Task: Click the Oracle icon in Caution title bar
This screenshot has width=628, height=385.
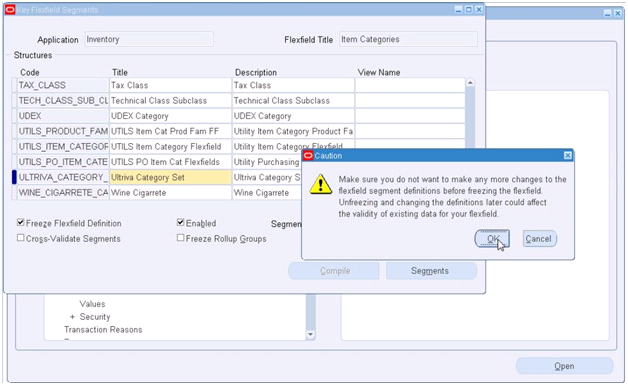Action: pyautogui.click(x=308, y=155)
